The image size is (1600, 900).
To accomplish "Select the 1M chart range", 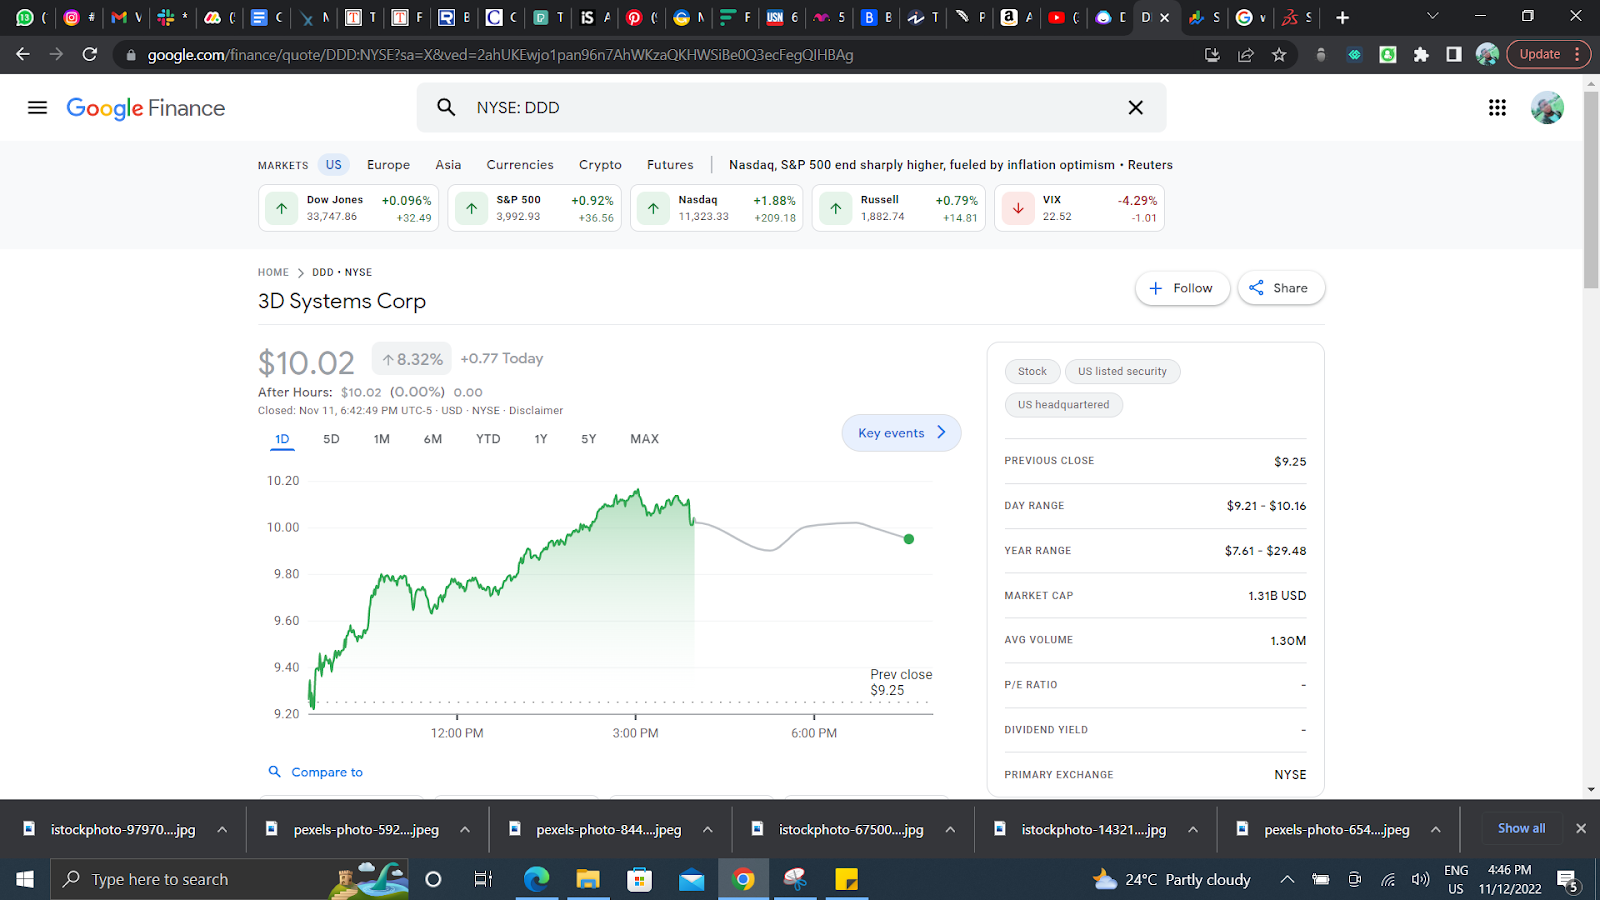I will pos(382,439).
